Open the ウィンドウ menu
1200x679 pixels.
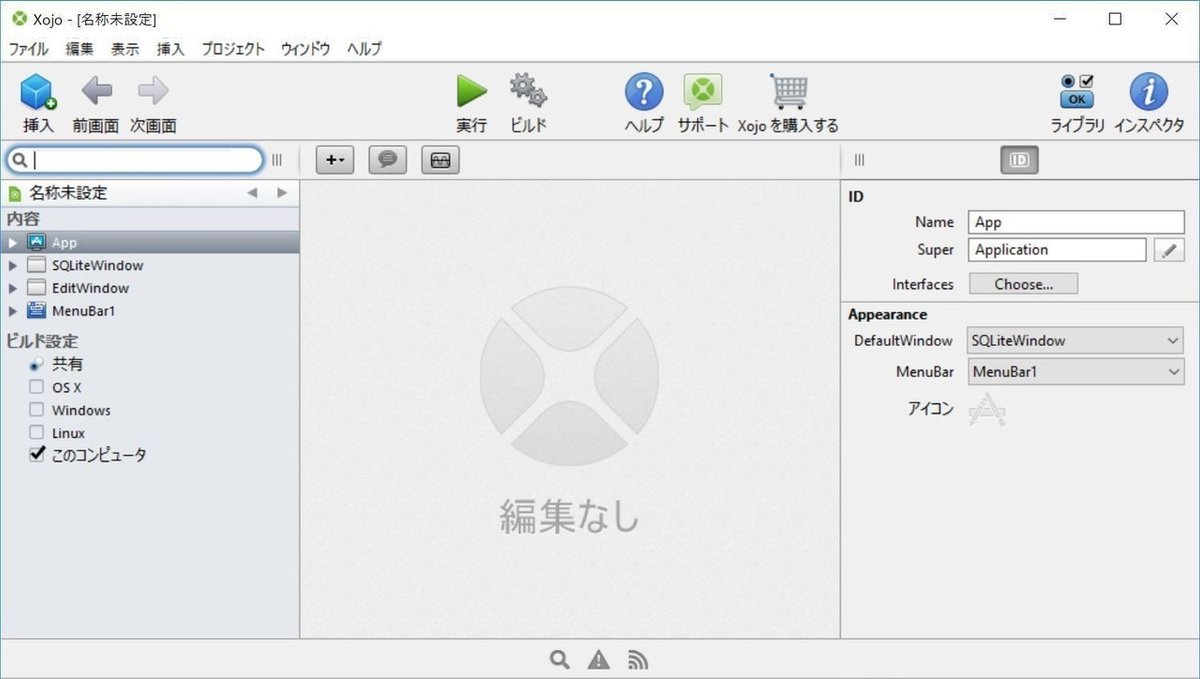305,48
